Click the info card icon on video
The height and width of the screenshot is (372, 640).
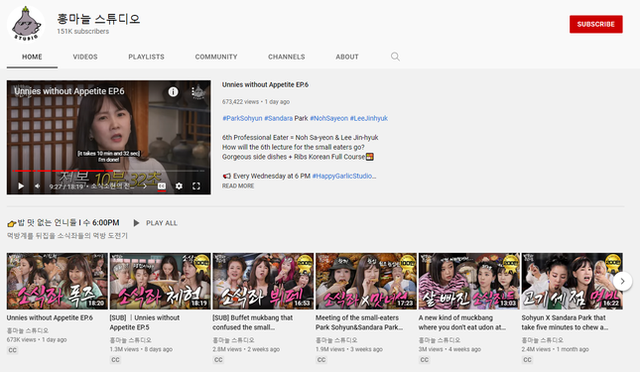click(173, 91)
